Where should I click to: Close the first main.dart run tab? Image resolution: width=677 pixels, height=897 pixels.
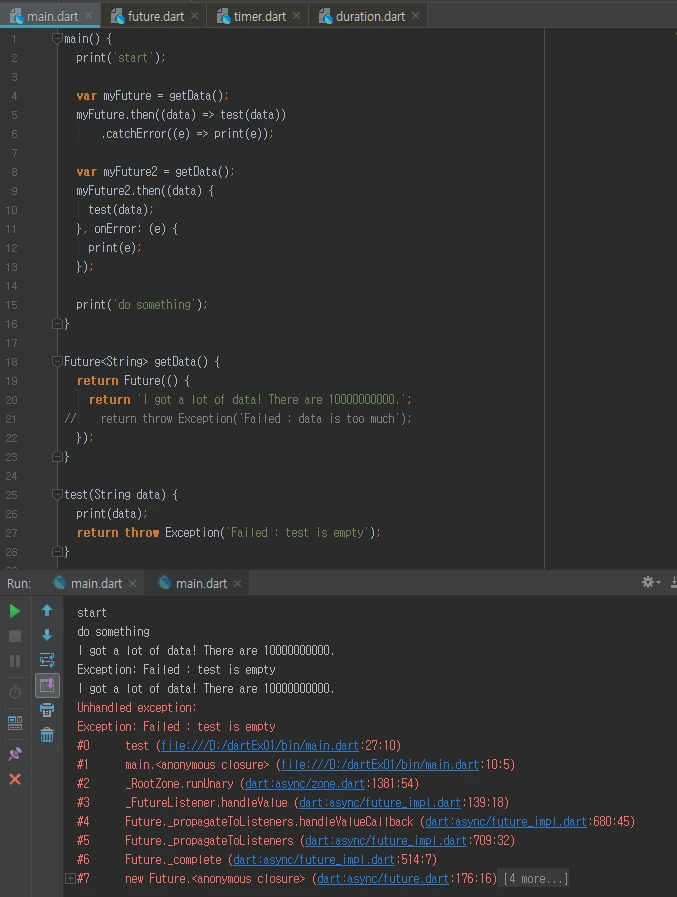point(133,584)
